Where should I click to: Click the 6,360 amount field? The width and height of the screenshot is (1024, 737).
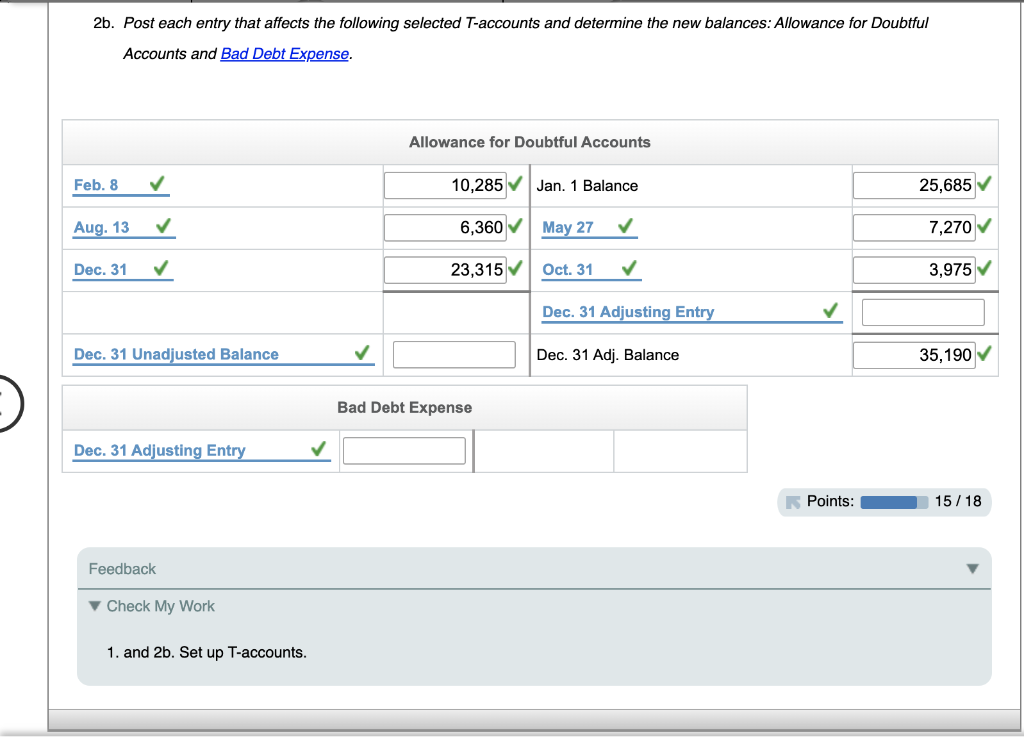445,227
